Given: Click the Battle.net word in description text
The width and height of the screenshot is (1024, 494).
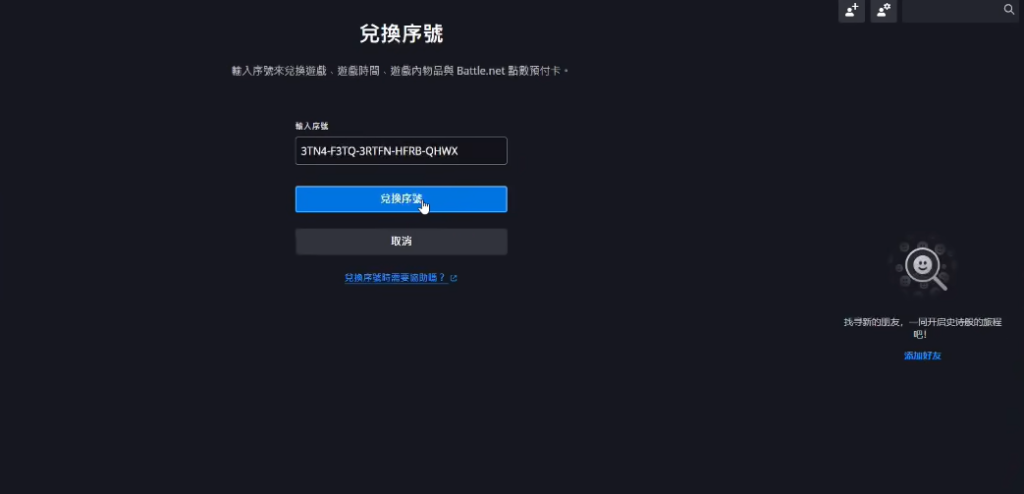Looking at the screenshot, I should coord(481,71).
